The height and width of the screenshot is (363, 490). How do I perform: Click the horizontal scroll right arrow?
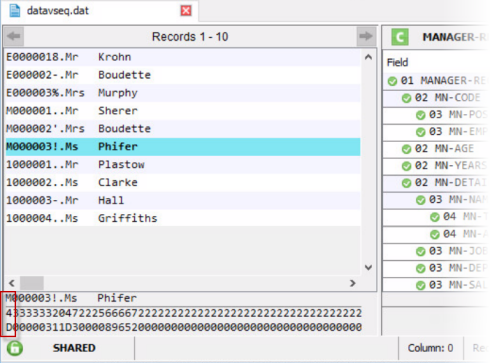[x=353, y=283]
